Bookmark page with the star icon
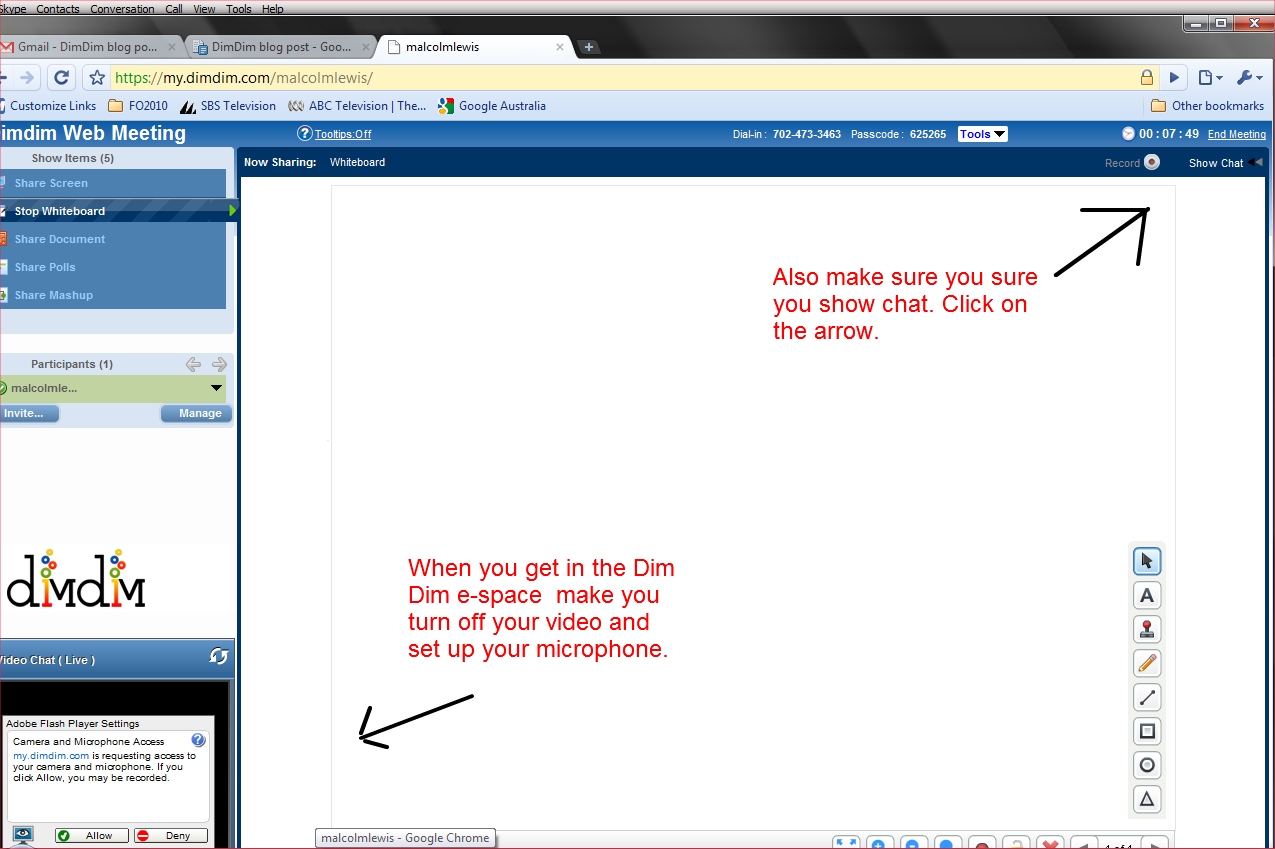 [x=96, y=77]
